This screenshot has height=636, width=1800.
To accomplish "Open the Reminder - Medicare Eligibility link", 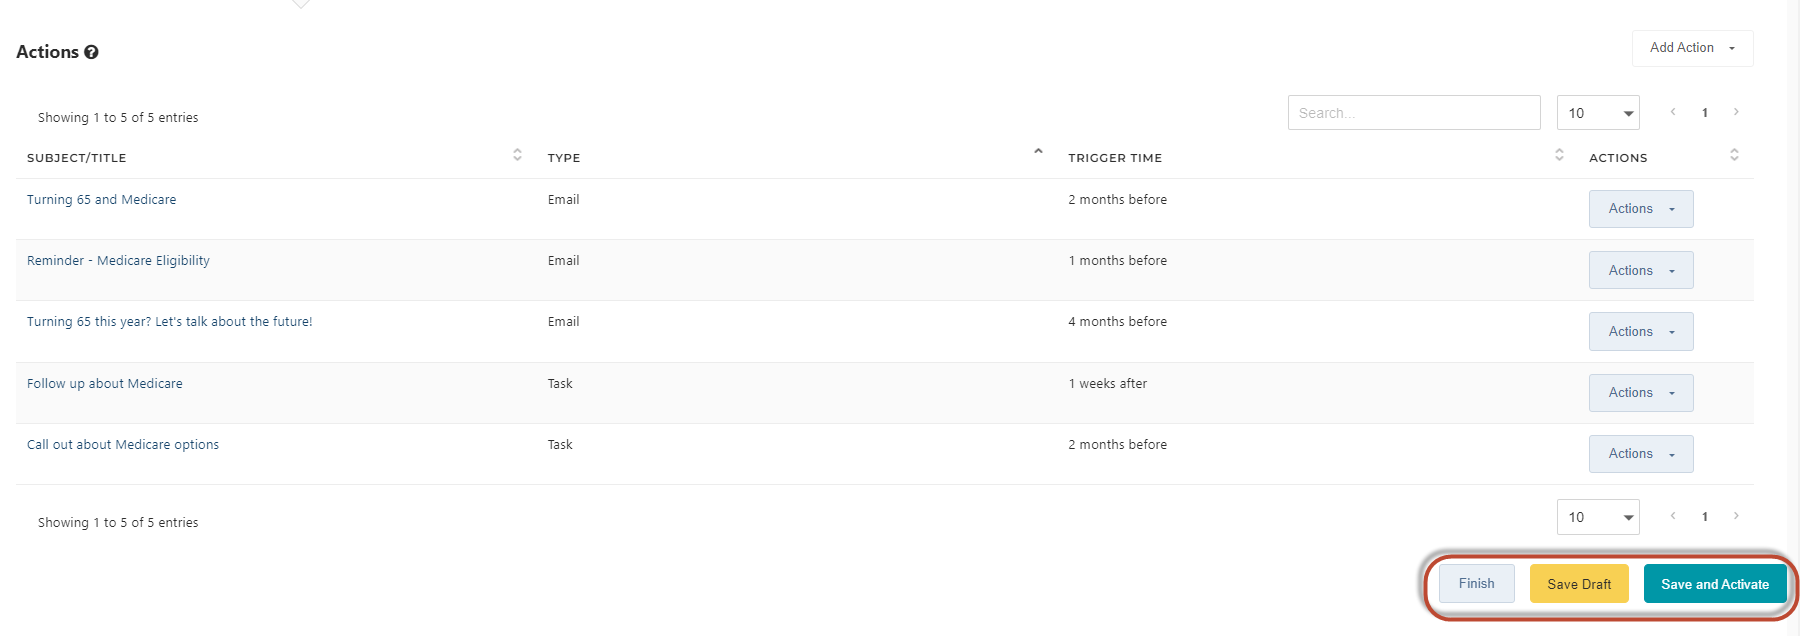I will (x=118, y=261).
